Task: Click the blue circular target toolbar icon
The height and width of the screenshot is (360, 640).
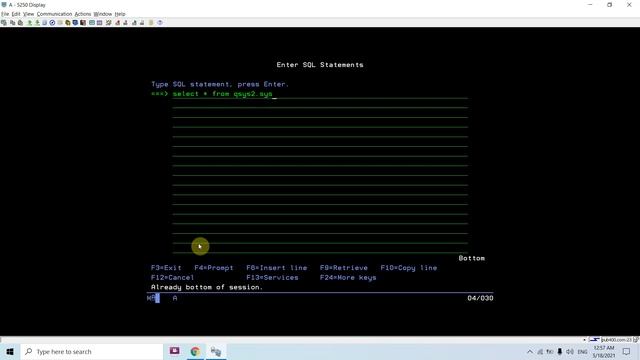Action: coord(52,22)
